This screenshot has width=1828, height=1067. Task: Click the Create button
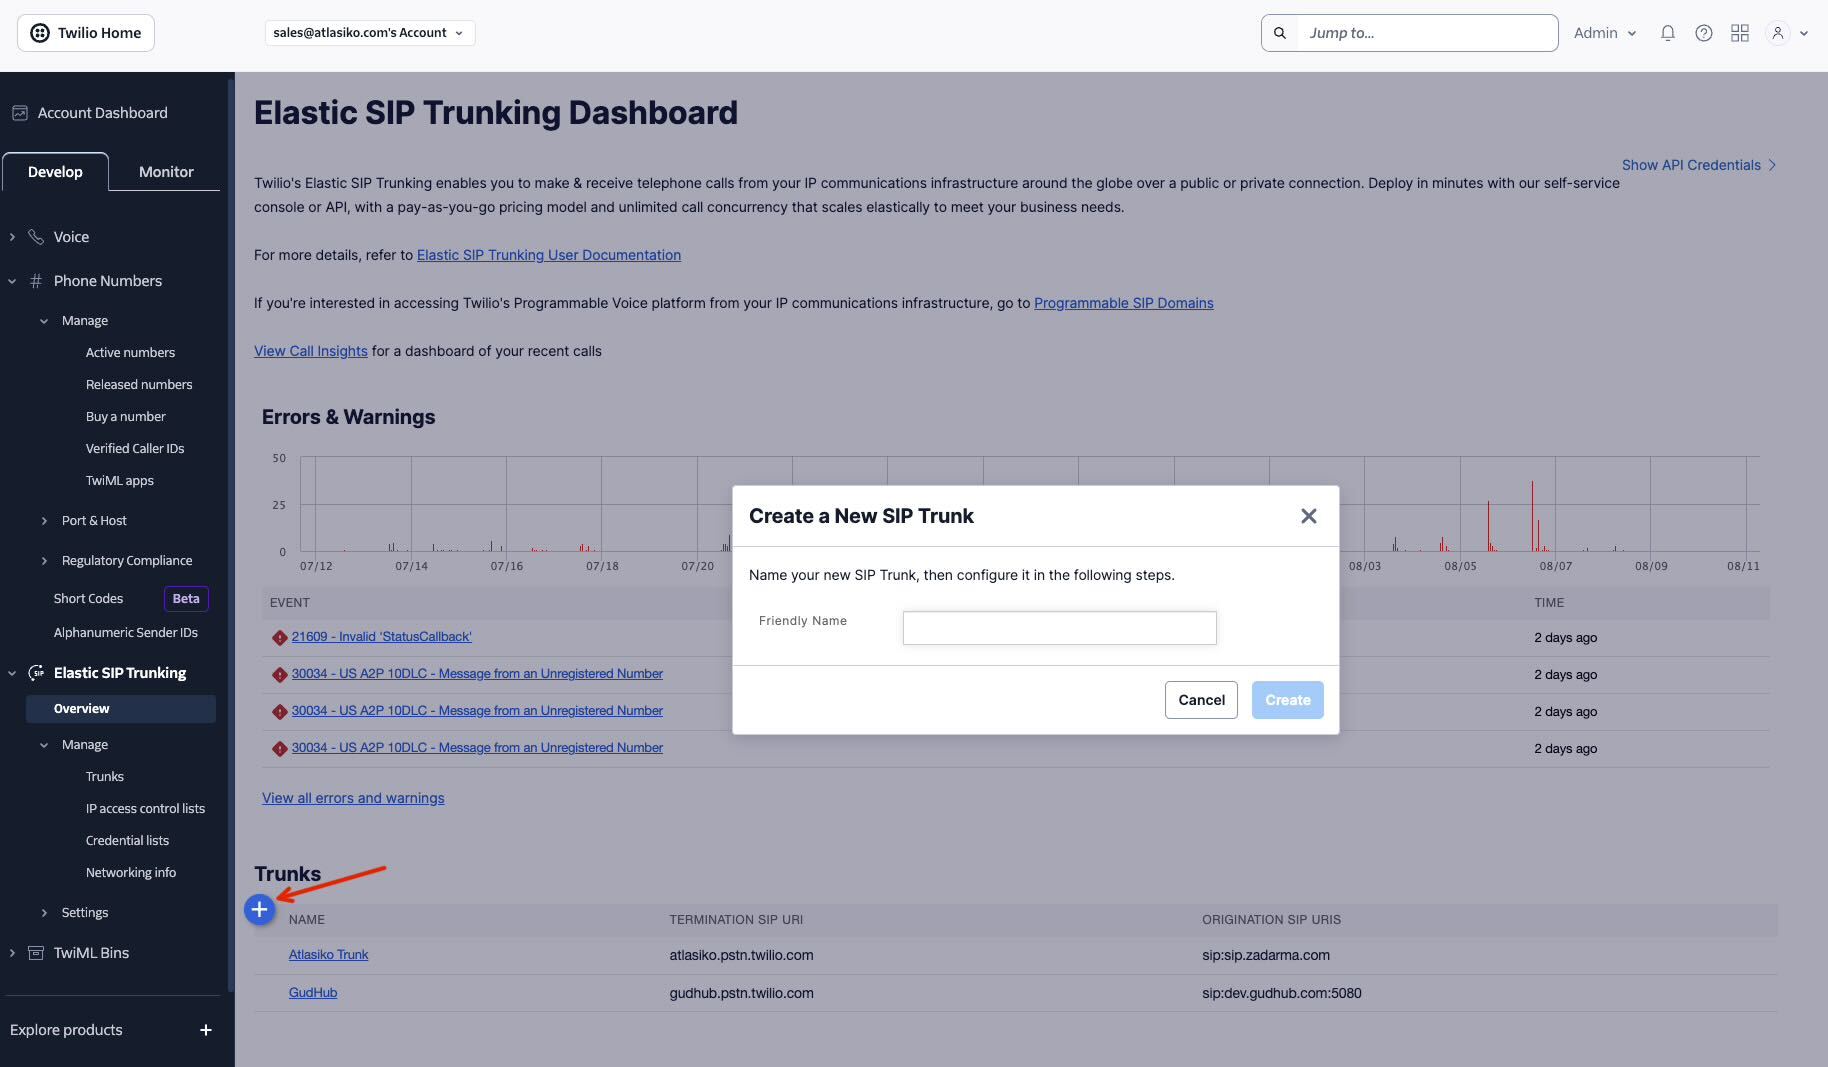[x=1288, y=700]
